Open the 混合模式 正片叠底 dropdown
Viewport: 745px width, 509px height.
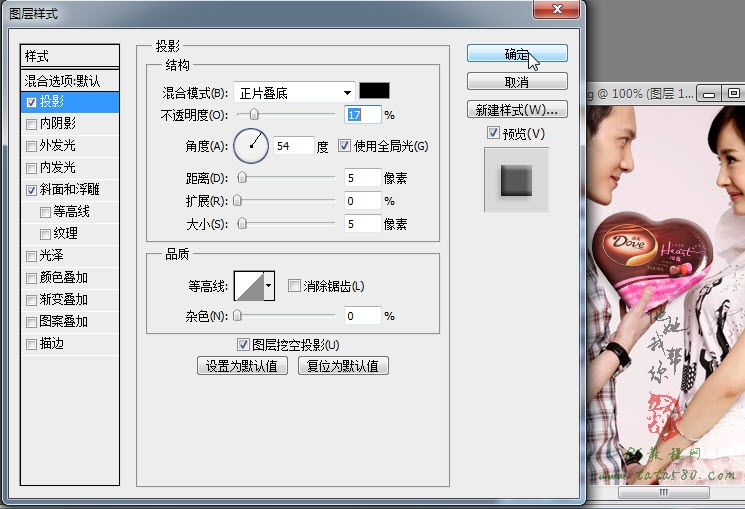(x=294, y=93)
